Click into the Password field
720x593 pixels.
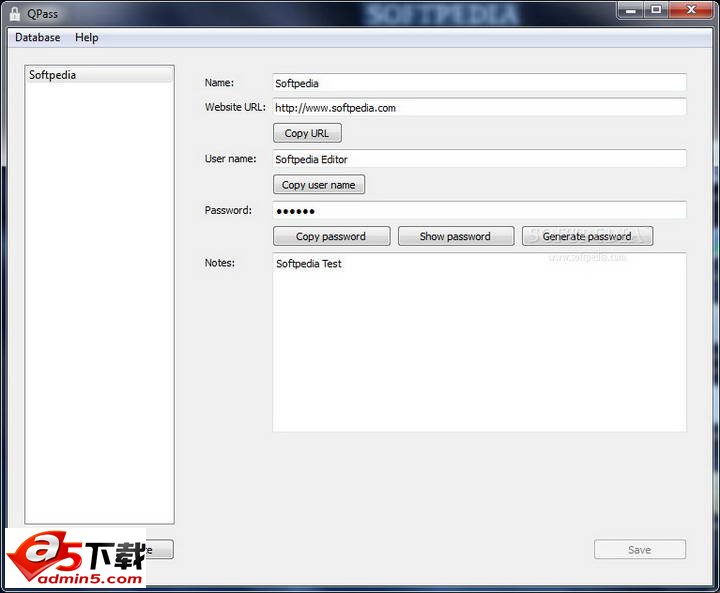point(479,211)
